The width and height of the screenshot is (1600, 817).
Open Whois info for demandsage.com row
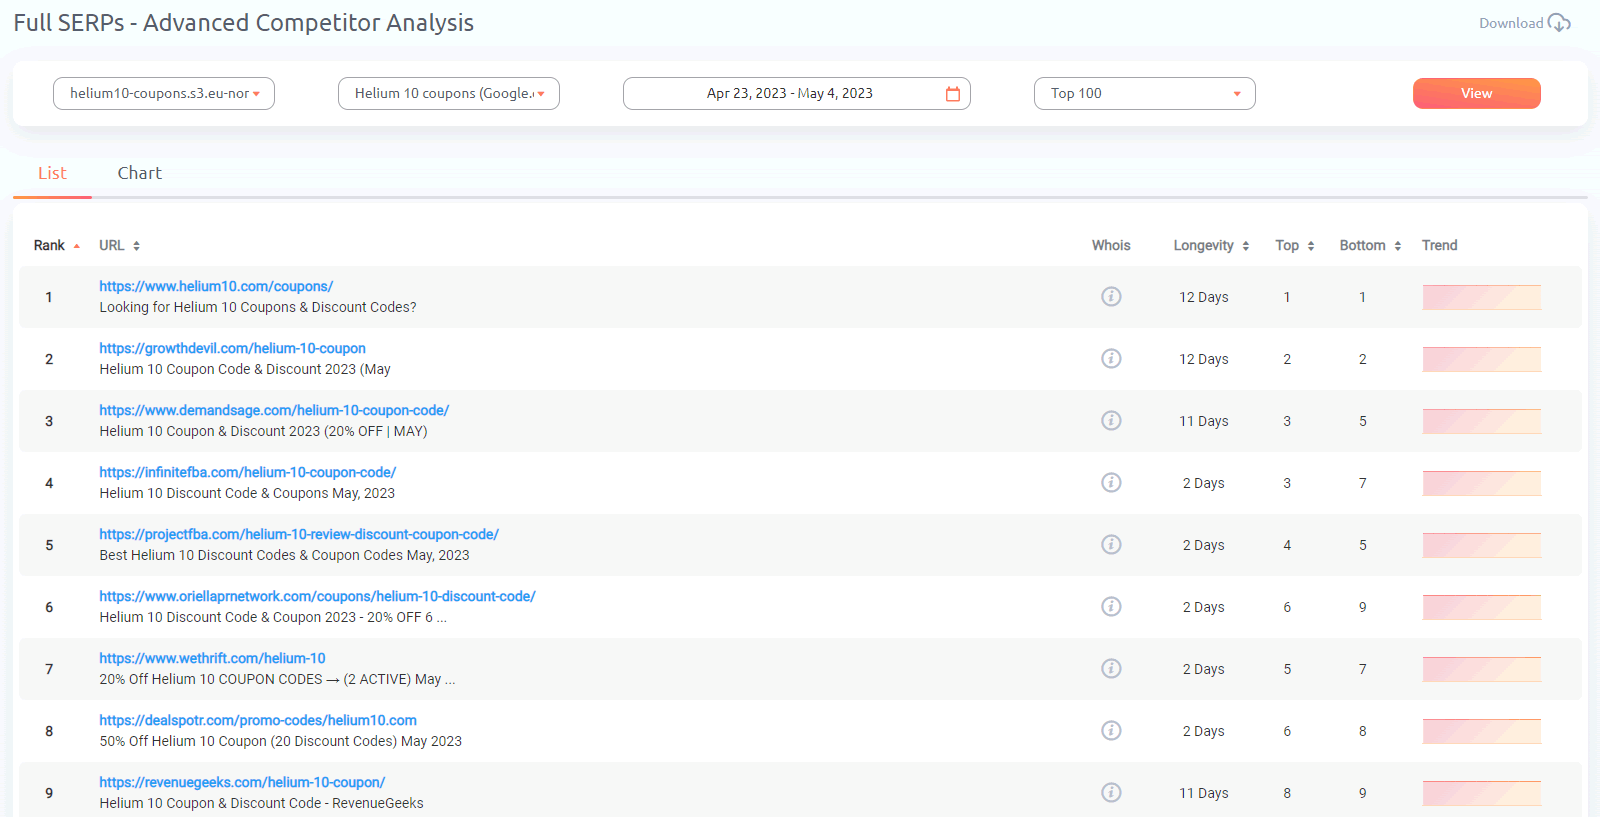1111,421
